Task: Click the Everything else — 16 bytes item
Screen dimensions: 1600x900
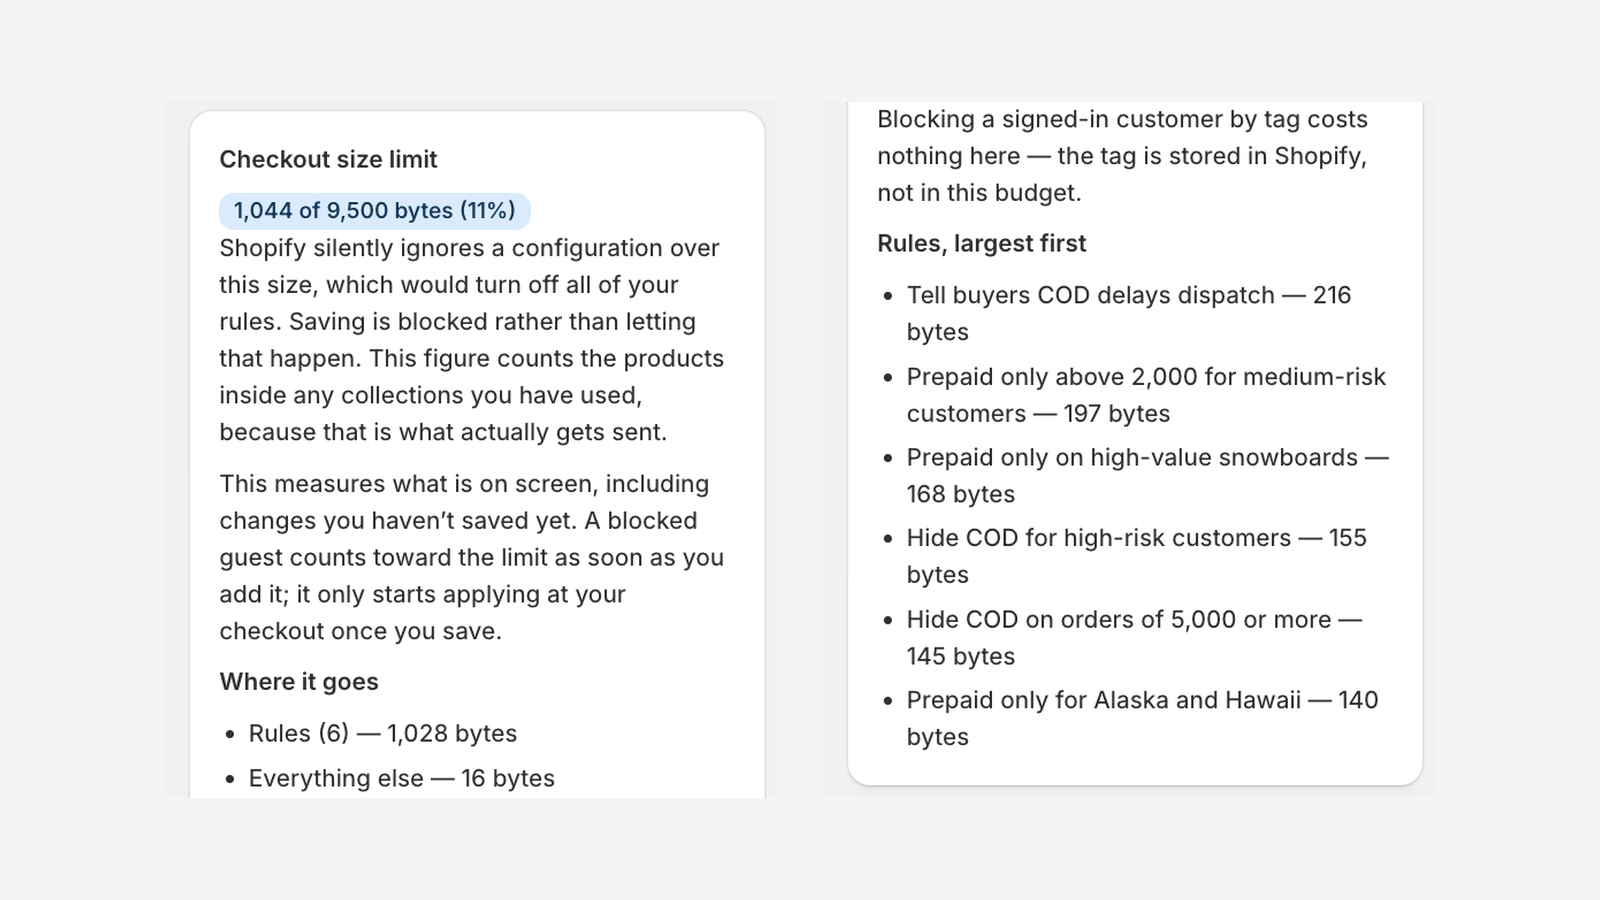Action: [401, 779]
